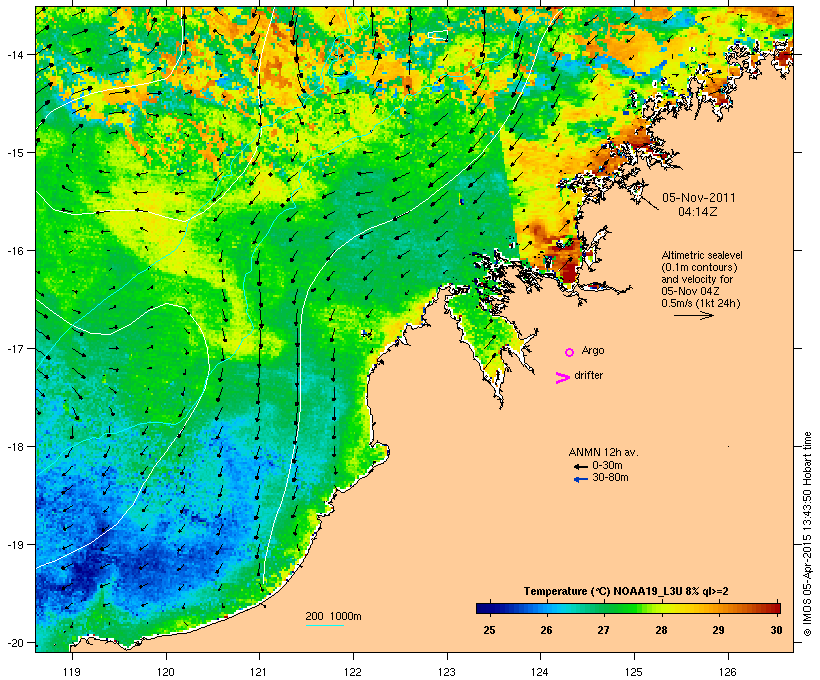This screenshot has width=820, height=680.
Task: Click the IMOS copyright timestamp text
Action: [x=807, y=534]
